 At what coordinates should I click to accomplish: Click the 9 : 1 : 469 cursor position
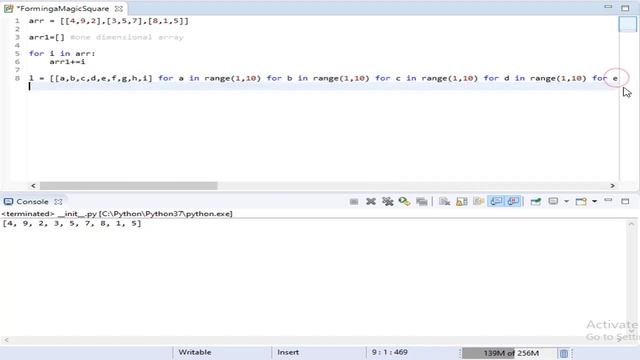pyautogui.click(x=389, y=352)
